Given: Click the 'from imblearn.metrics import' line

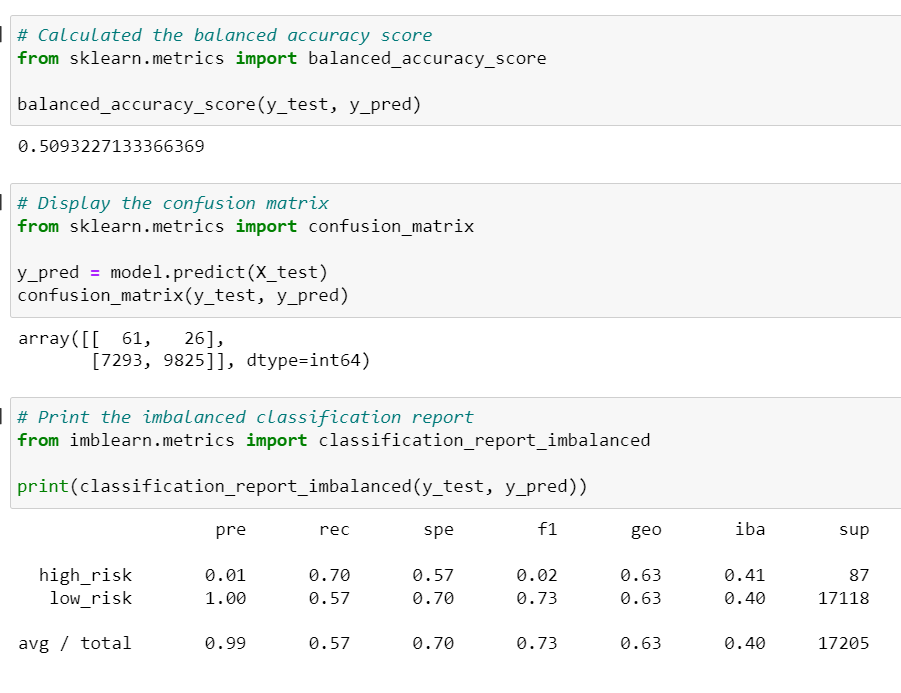Looking at the screenshot, I should point(334,440).
